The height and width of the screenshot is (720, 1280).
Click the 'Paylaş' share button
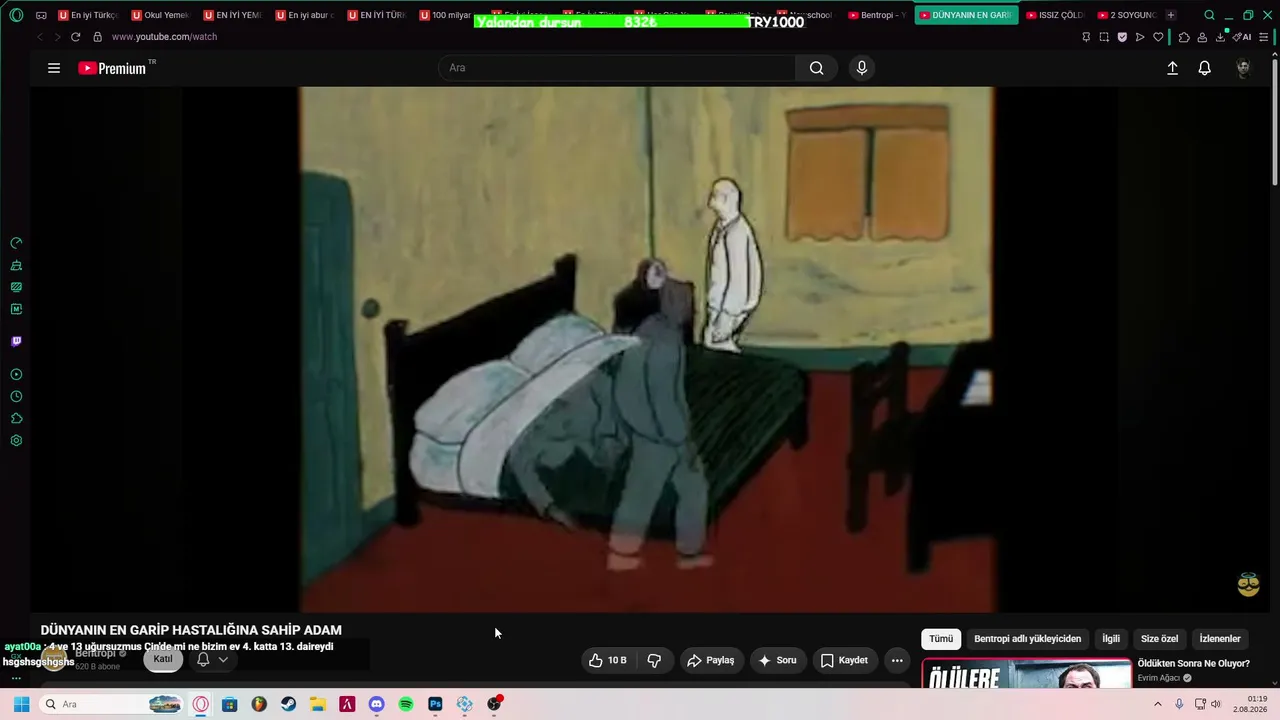711,660
